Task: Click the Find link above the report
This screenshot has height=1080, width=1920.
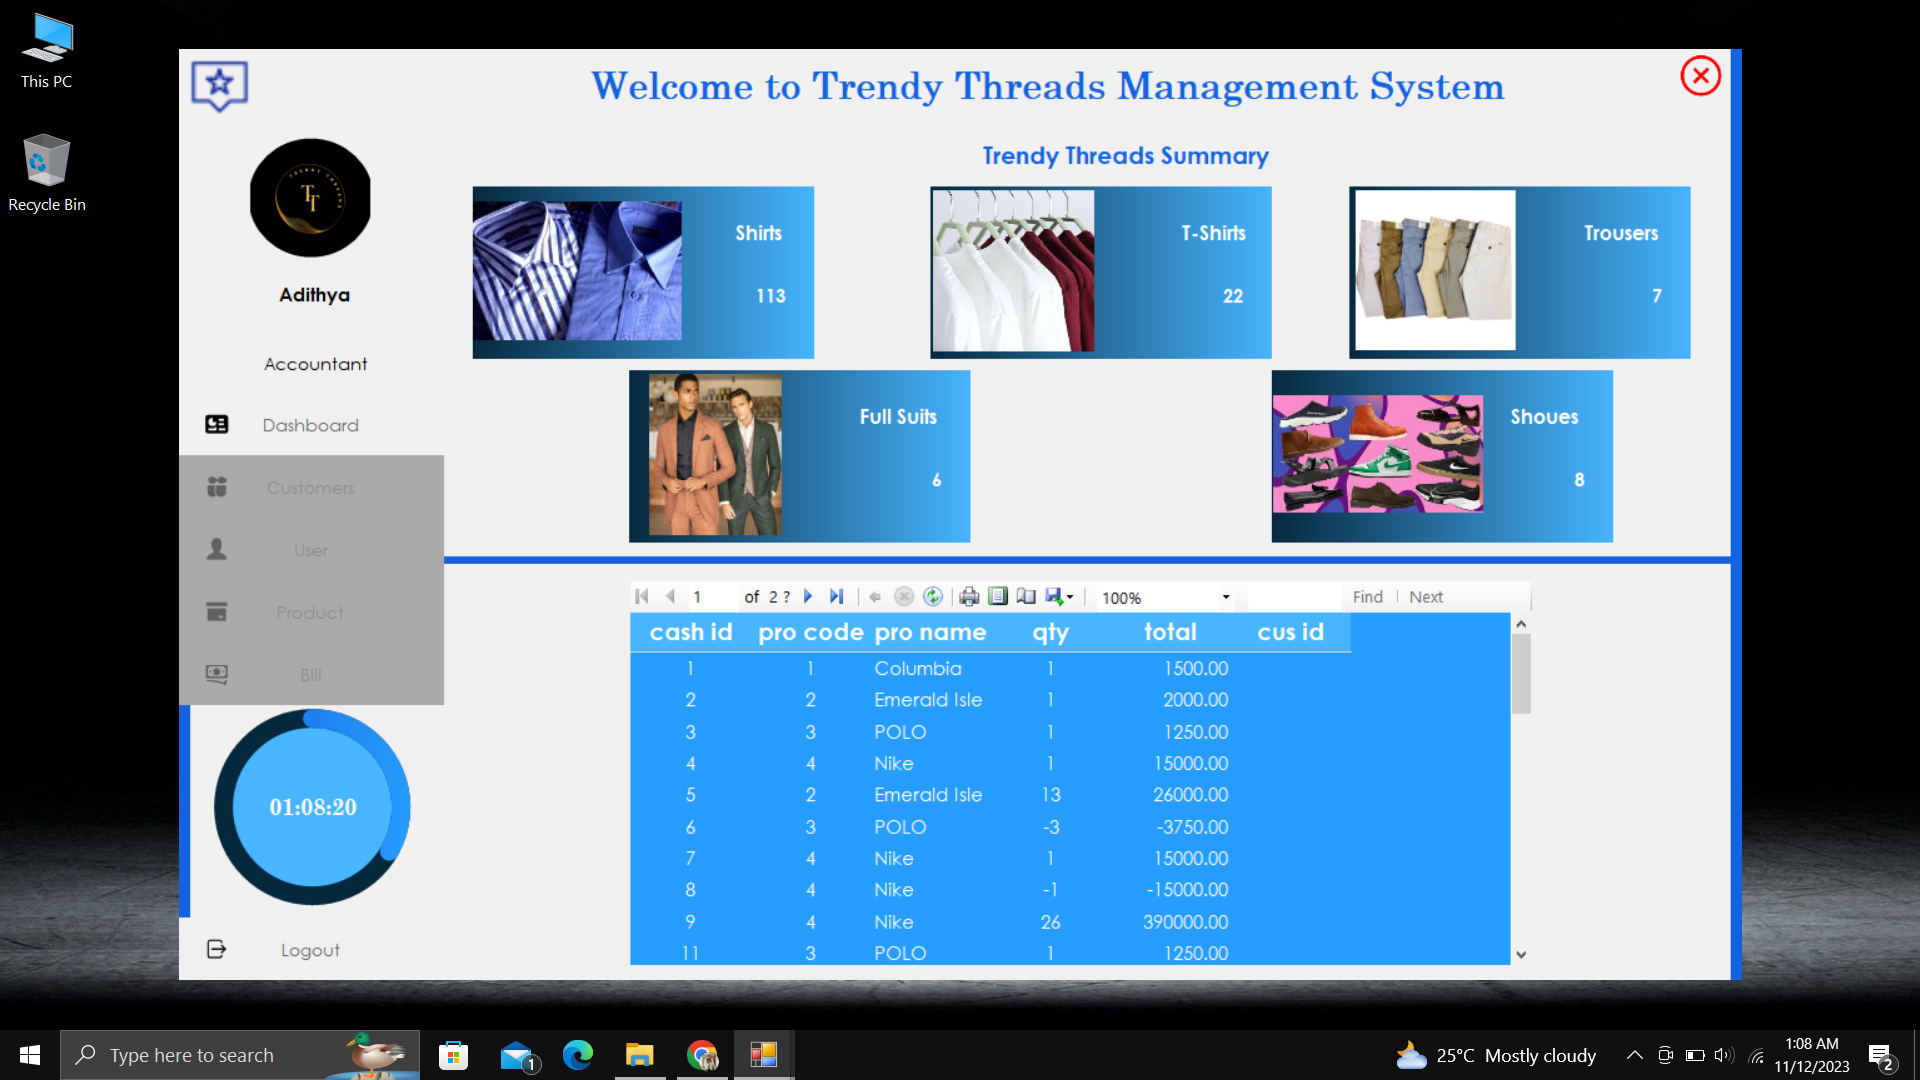Action: coord(1367,596)
